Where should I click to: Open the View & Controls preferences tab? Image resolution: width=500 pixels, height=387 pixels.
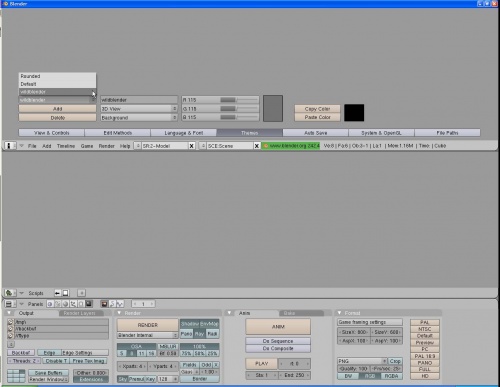pos(51,133)
